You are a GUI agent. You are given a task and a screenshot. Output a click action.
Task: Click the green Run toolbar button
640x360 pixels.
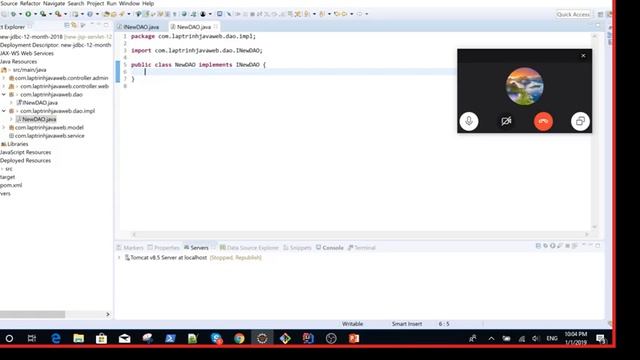pos(28,14)
